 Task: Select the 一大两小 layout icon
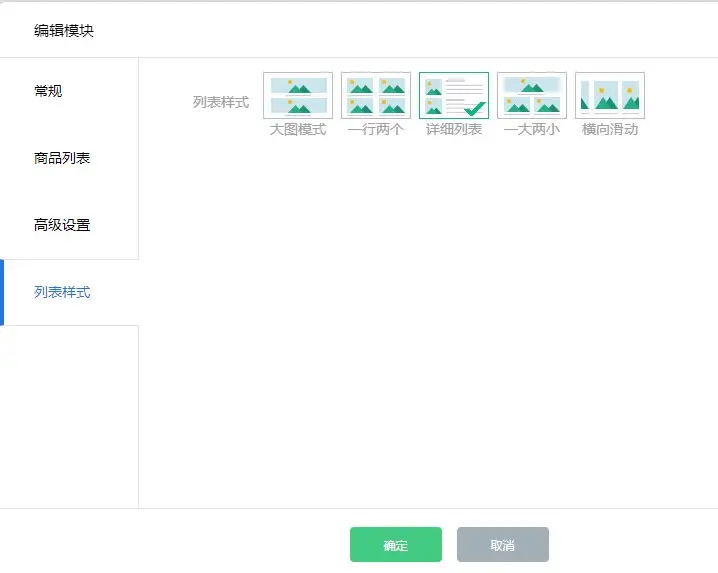[x=532, y=95]
